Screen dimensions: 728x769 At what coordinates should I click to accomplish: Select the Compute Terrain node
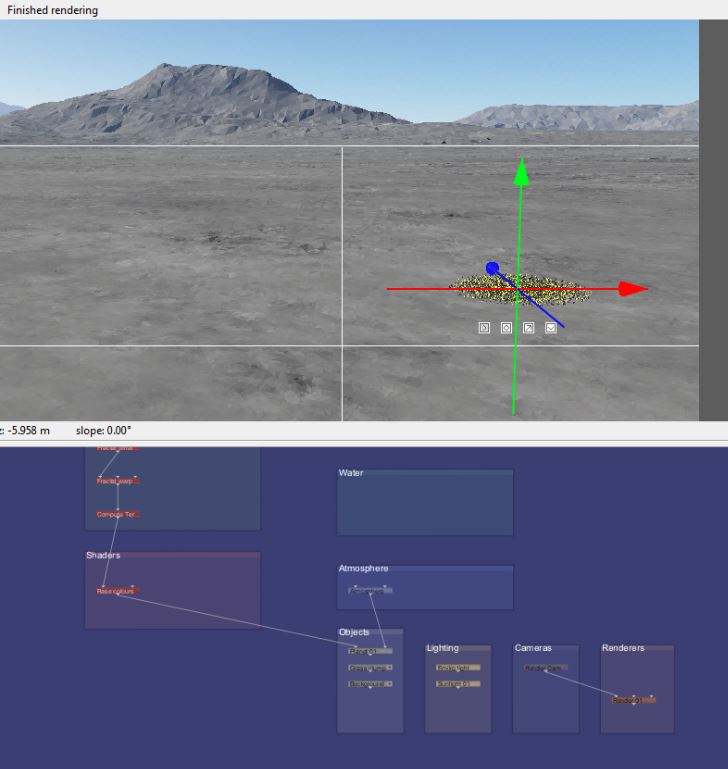point(118,514)
